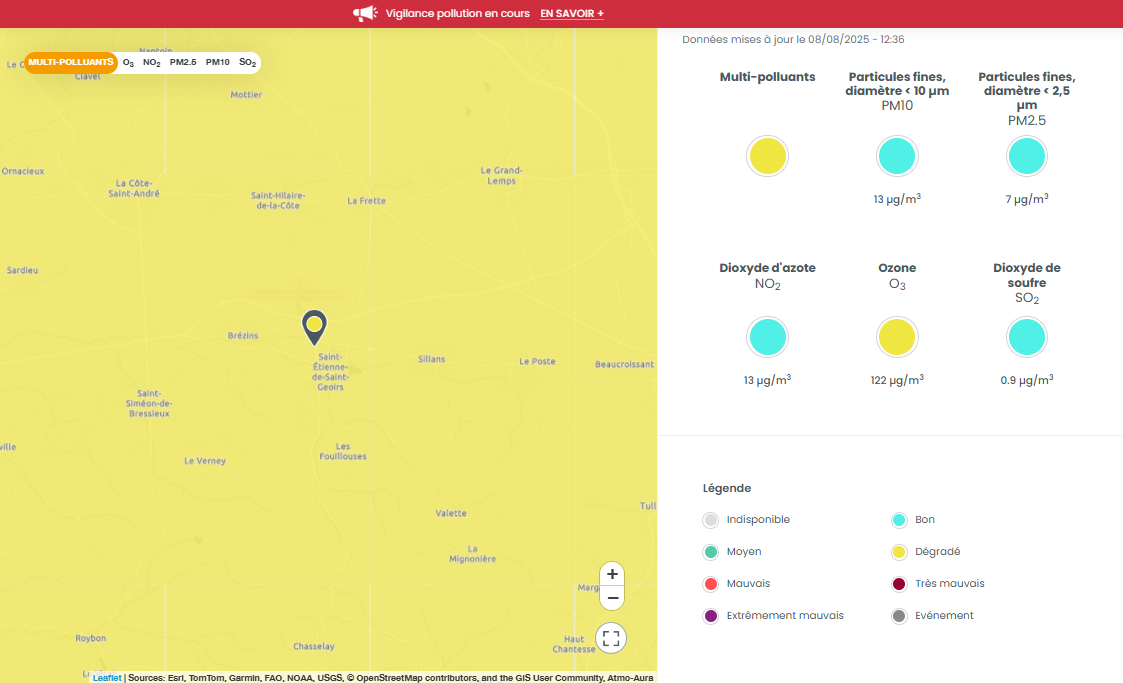Screen dimensions: 1123x683
Task: Click the Dioxyde d'azote NO2 indicator circle
Action: 767,338
